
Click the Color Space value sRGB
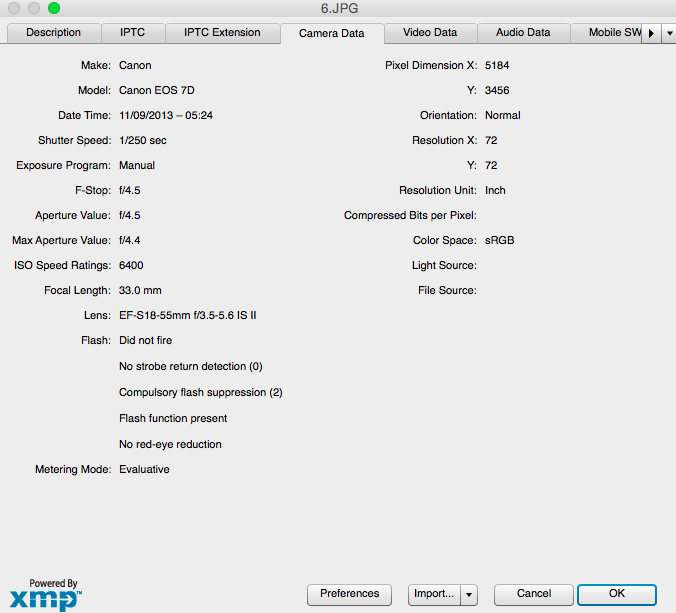coord(500,241)
